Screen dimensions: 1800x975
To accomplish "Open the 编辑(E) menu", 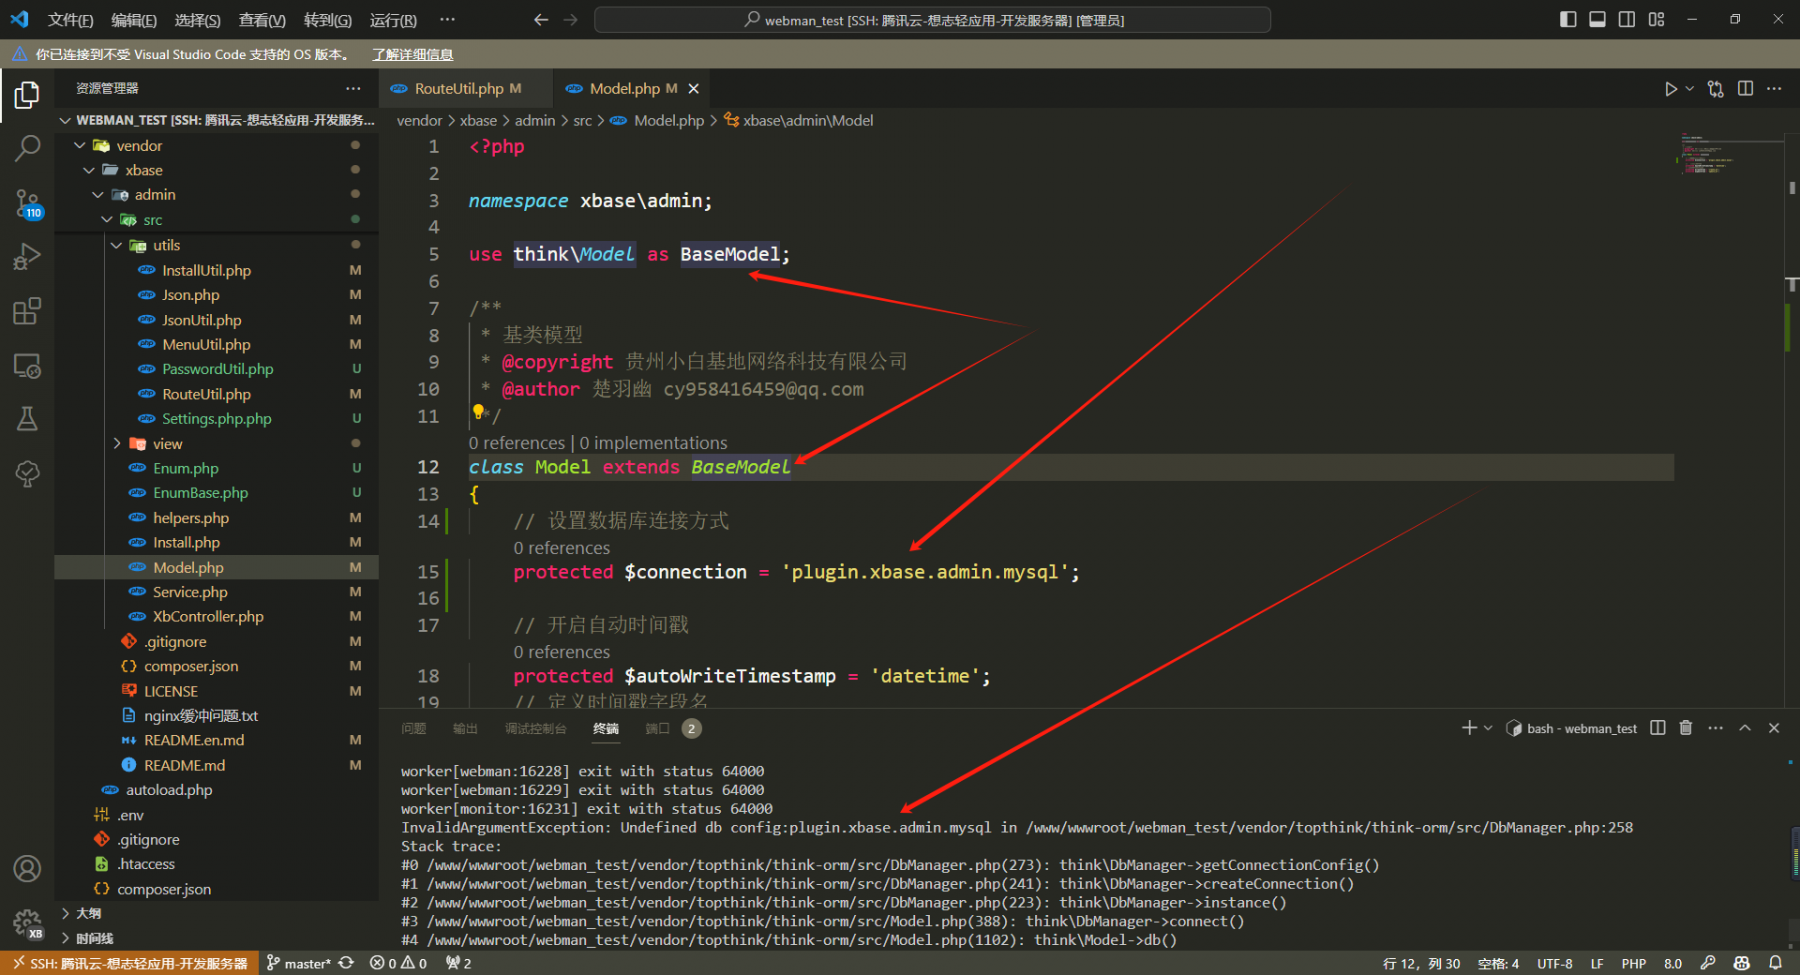I will tap(133, 20).
